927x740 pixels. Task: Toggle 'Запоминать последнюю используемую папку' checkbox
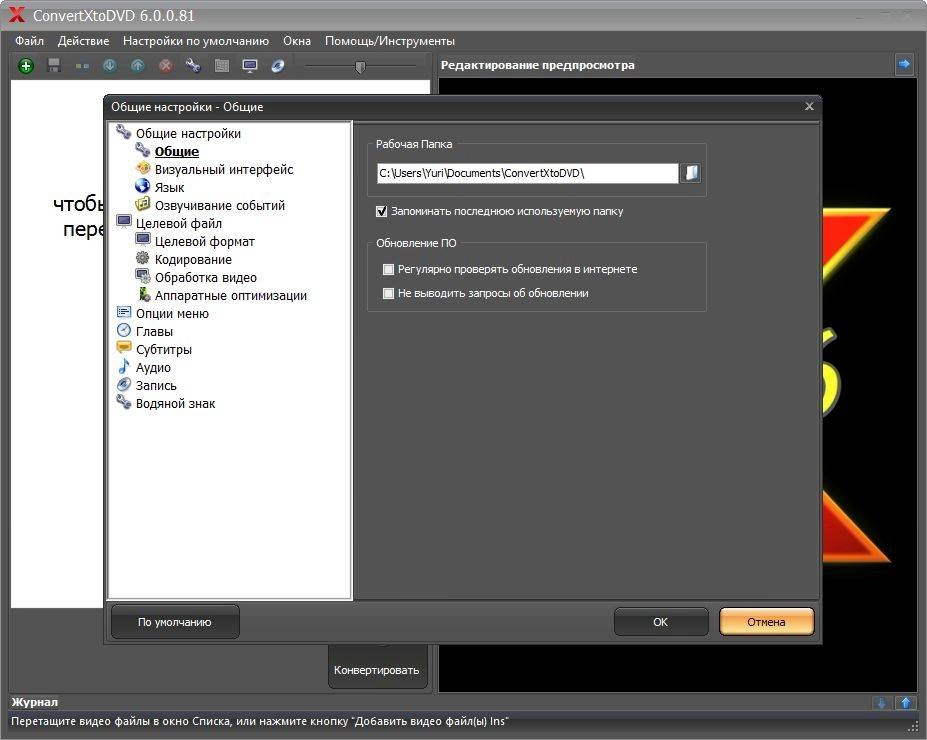point(382,211)
